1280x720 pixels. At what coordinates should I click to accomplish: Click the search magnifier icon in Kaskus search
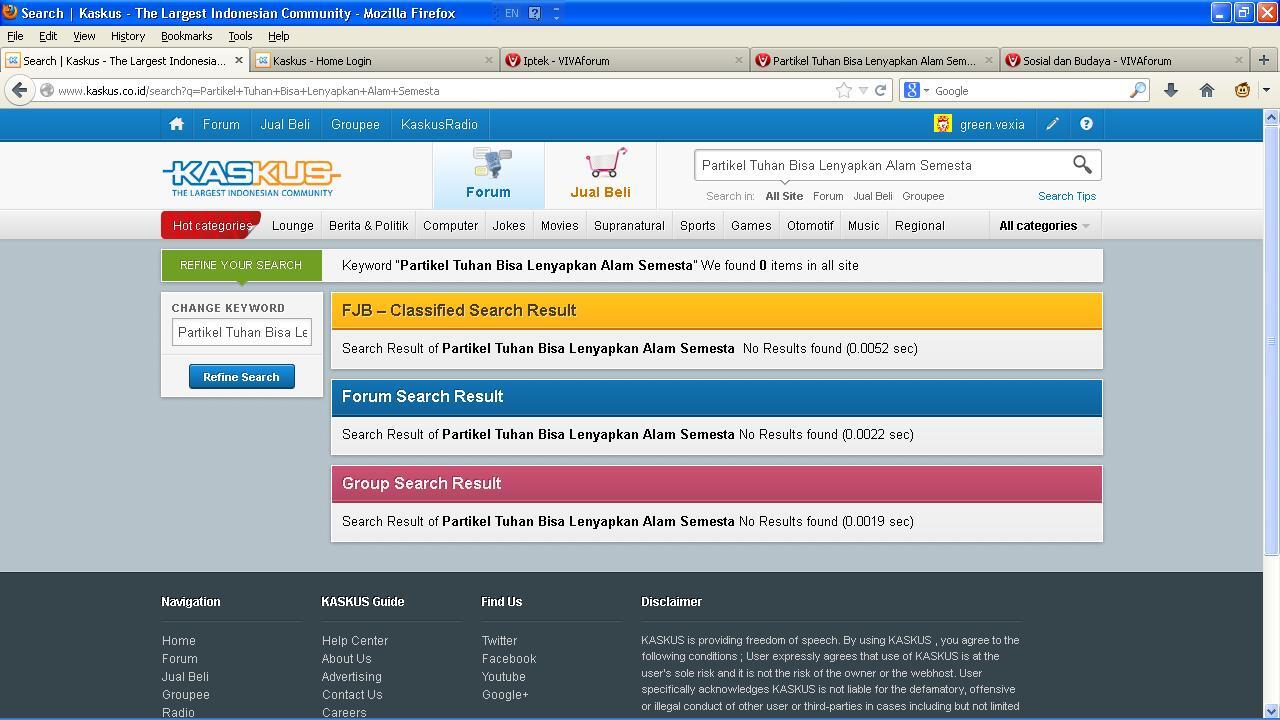pyautogui.click(x=1082, y=164)
